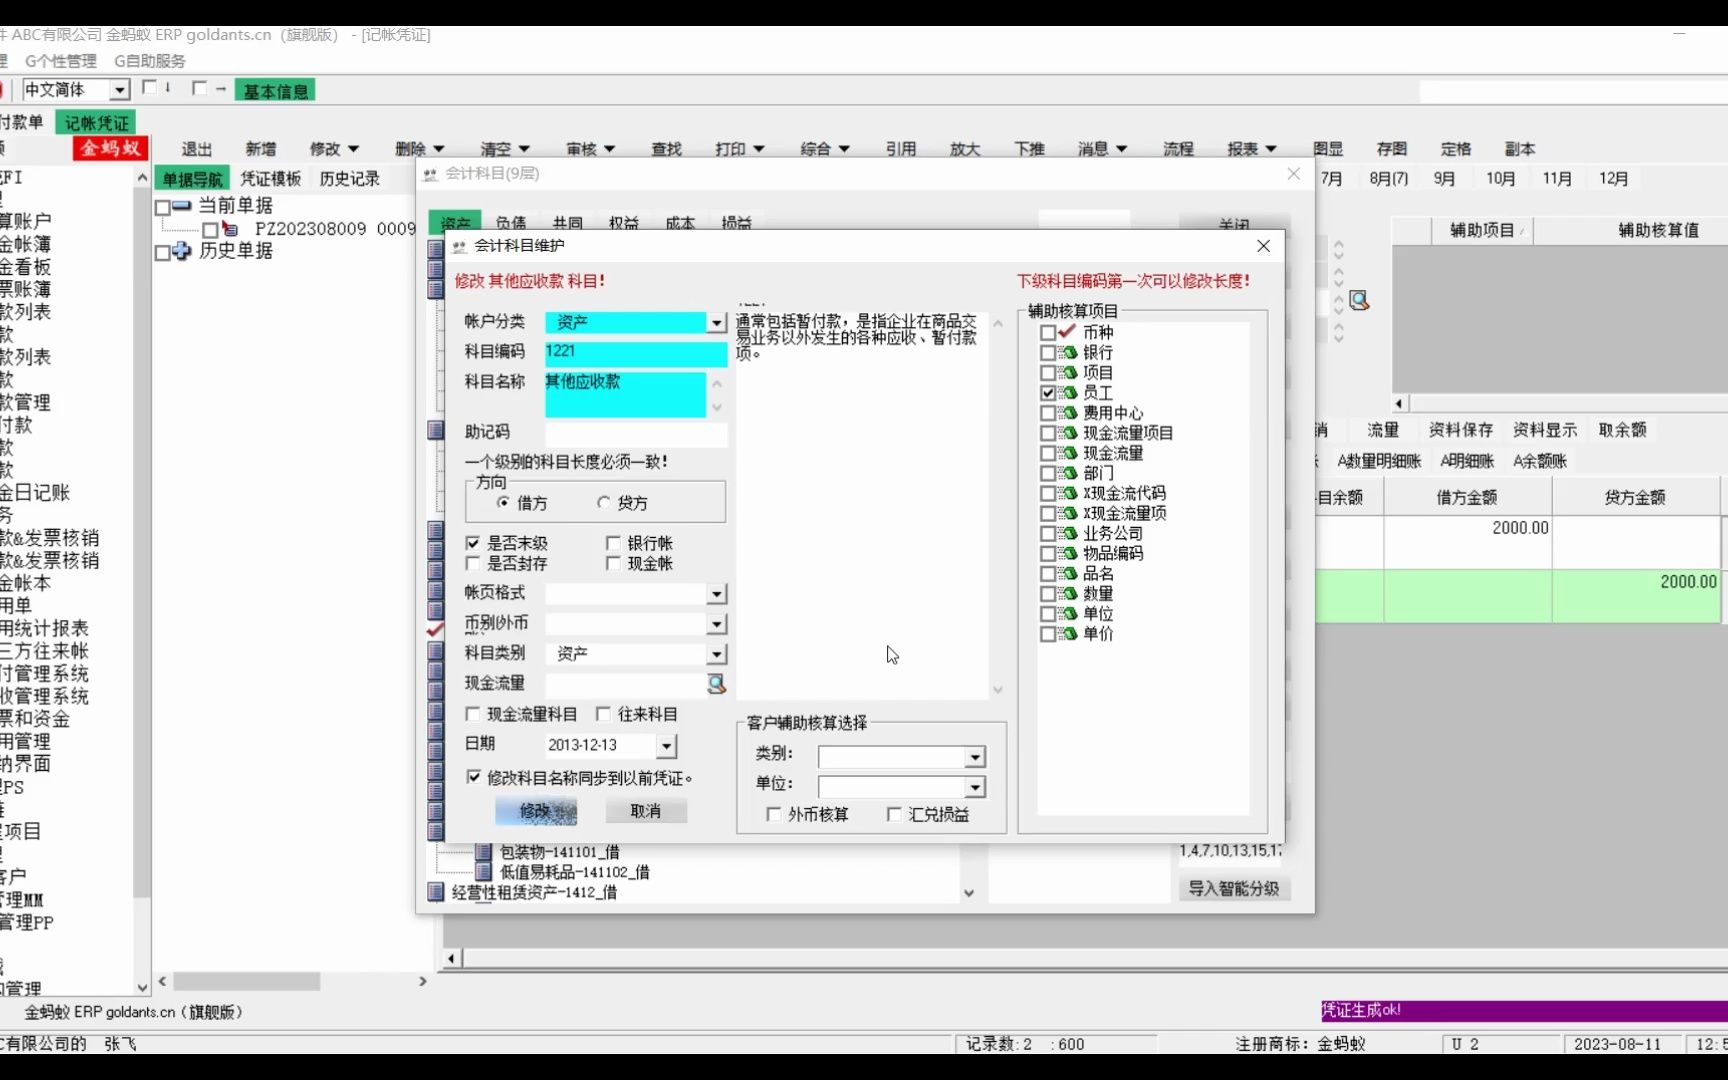Select the 贷方 radio button

point(604,503)
